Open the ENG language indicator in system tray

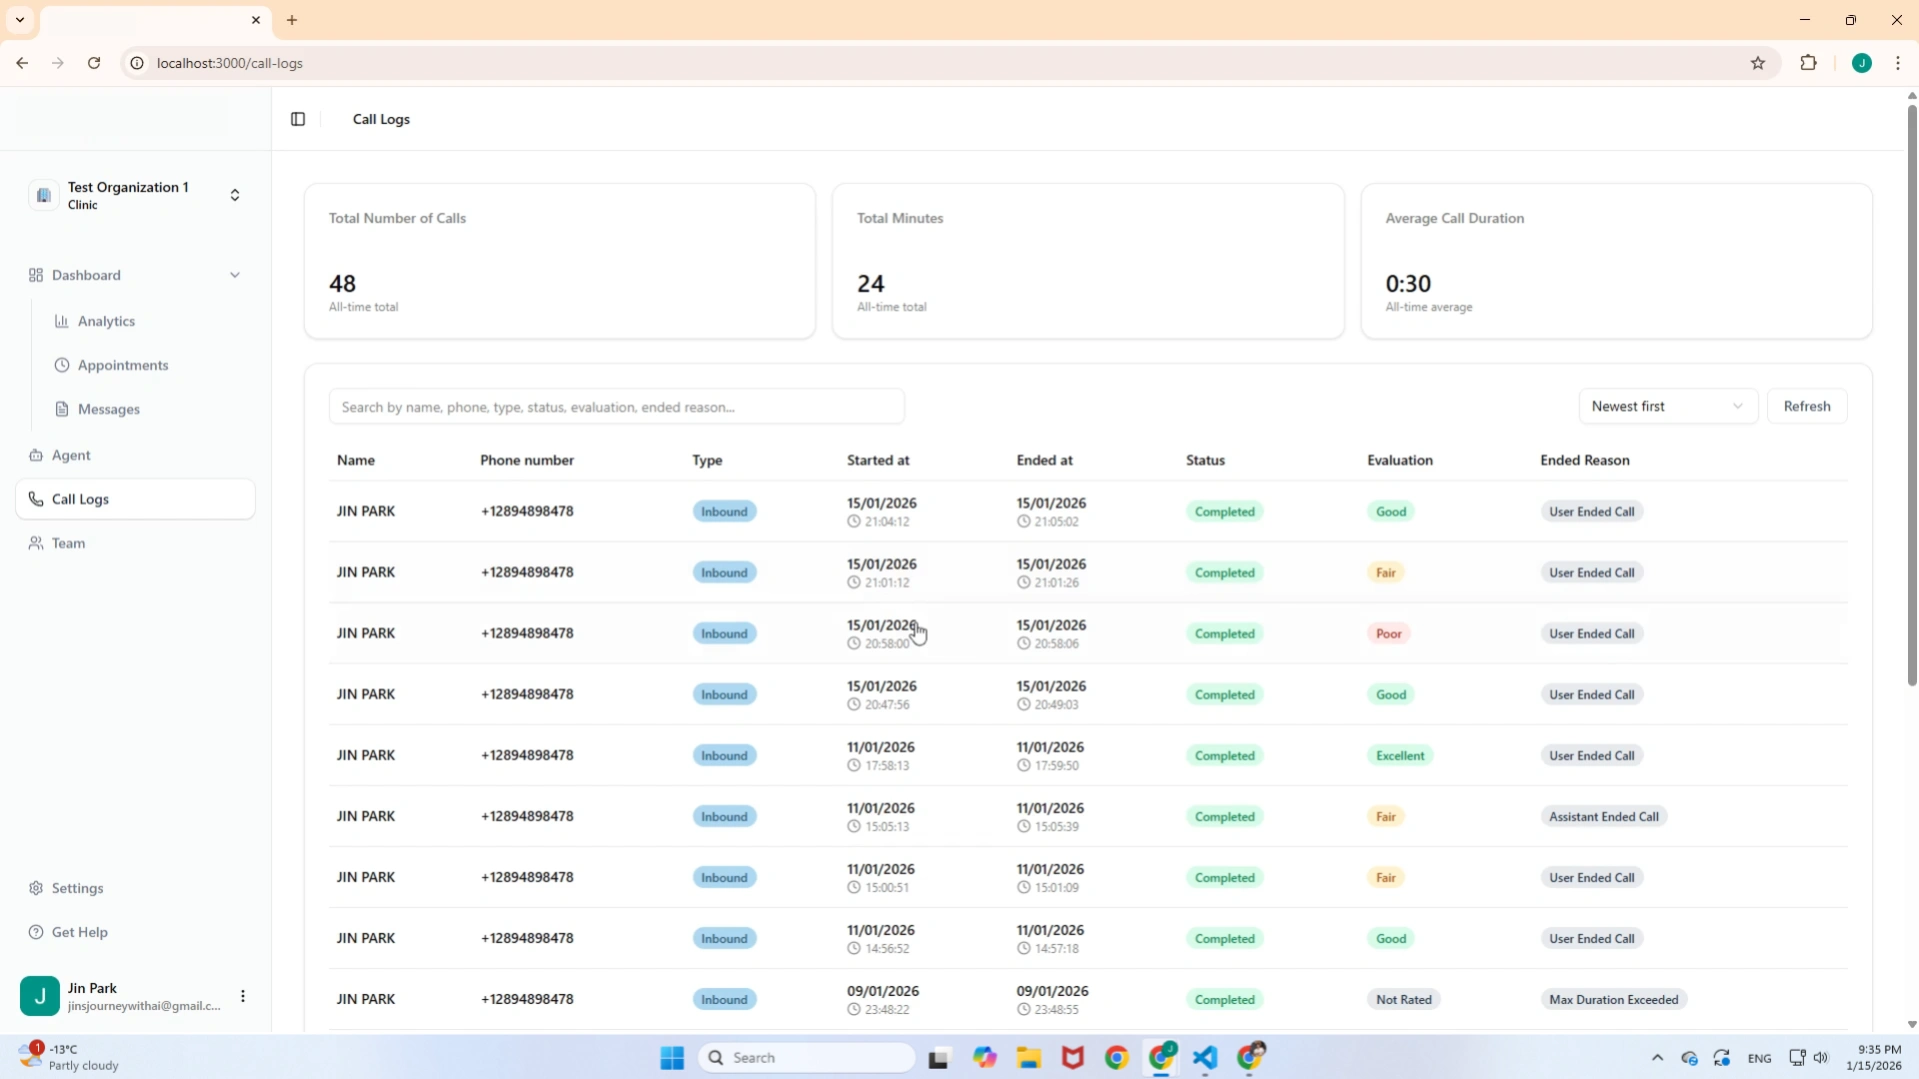1759,1058
